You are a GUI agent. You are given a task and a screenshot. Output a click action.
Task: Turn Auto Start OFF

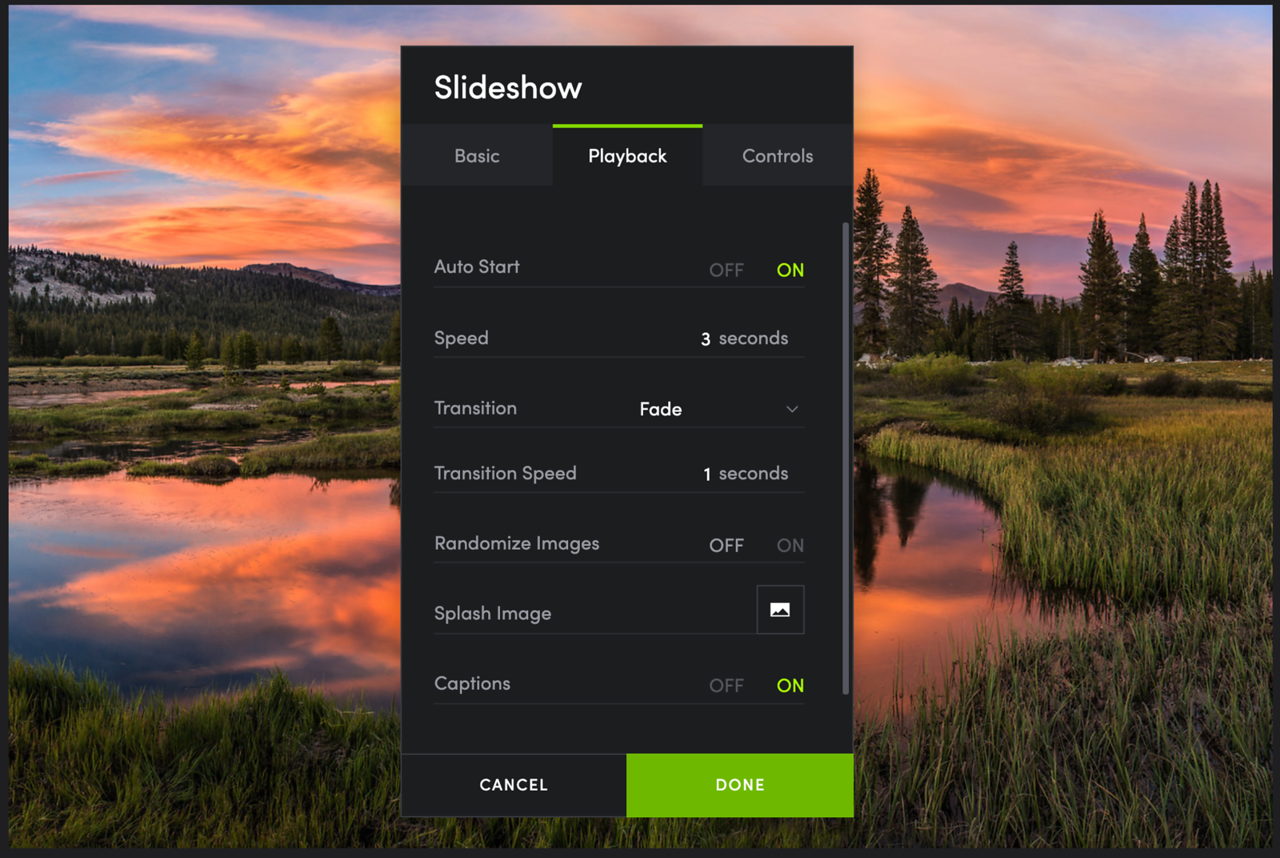click(x=726, y=270)
